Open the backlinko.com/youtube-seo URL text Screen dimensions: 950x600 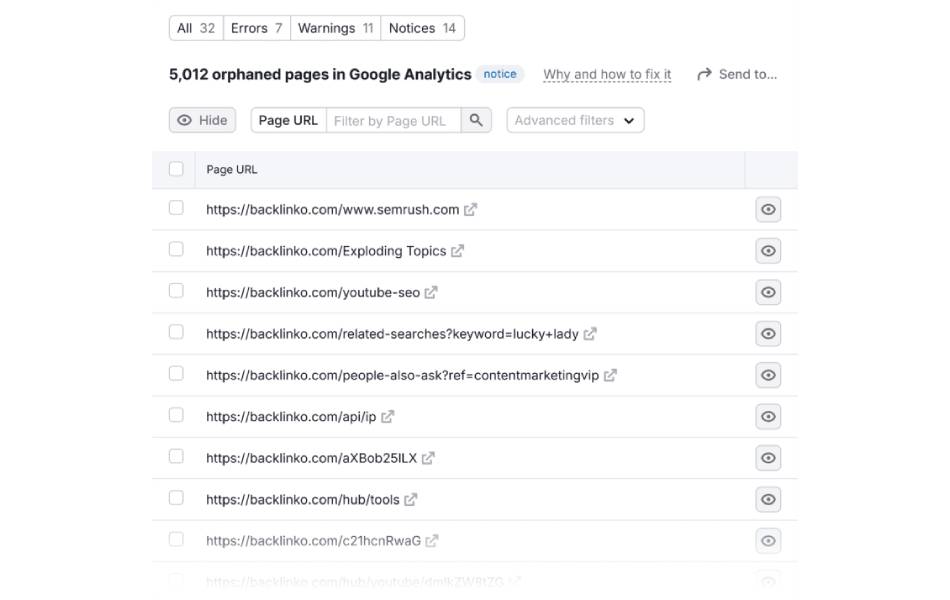point(313,293)
